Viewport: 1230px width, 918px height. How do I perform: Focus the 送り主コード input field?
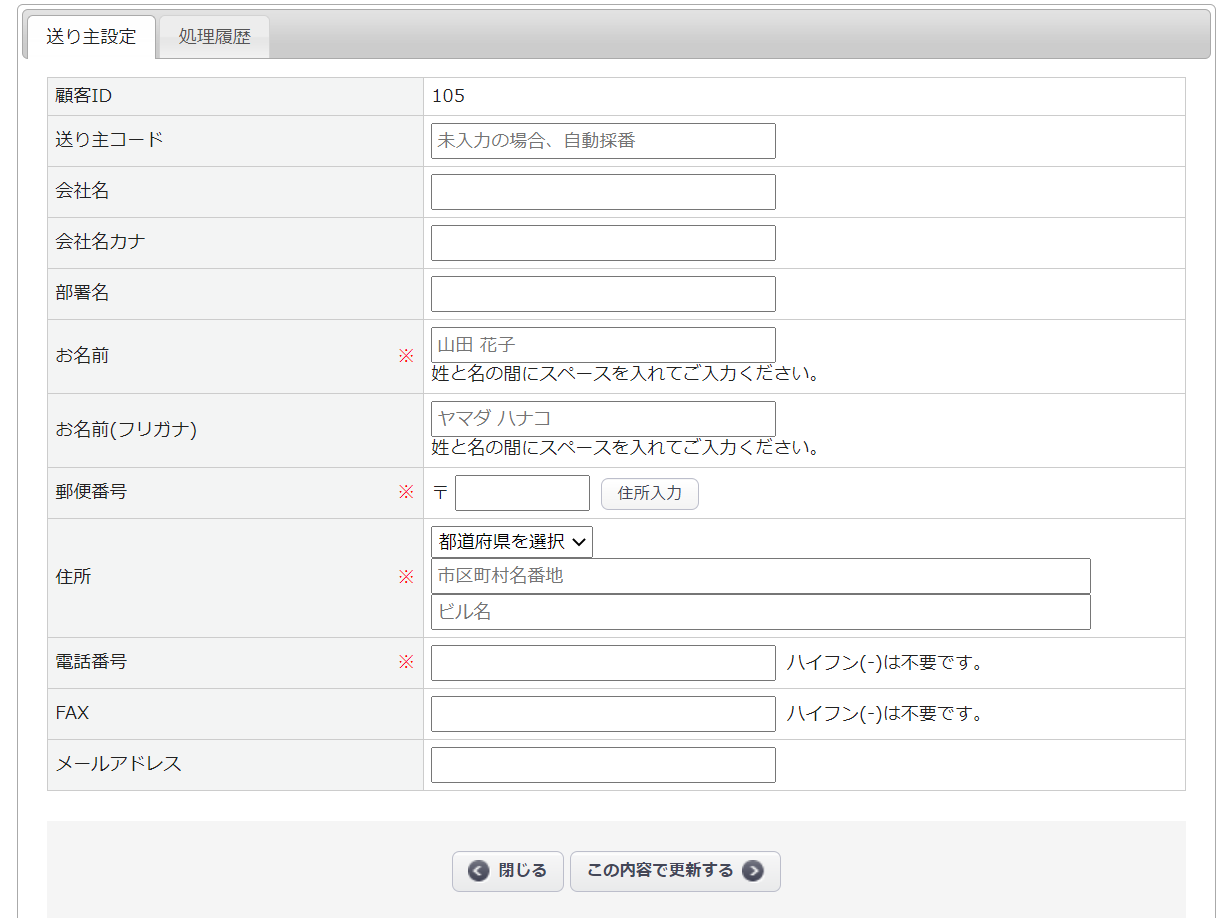603,141
